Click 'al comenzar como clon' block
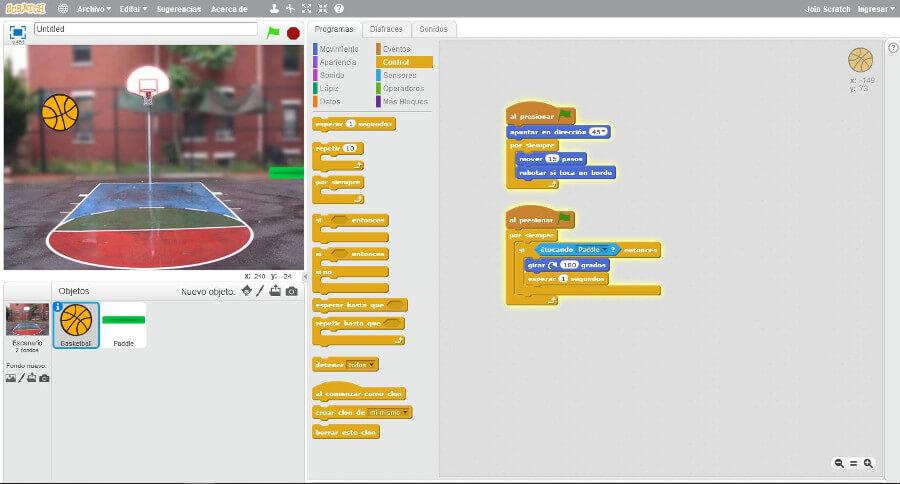 [x=359, y=393]
